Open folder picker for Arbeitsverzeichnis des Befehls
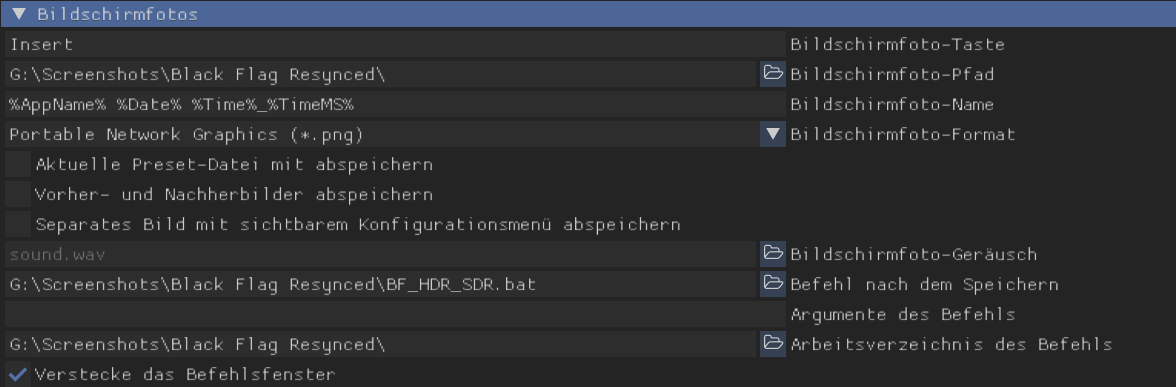Viewport: 1176px width, 387px height. click(772, 344)
